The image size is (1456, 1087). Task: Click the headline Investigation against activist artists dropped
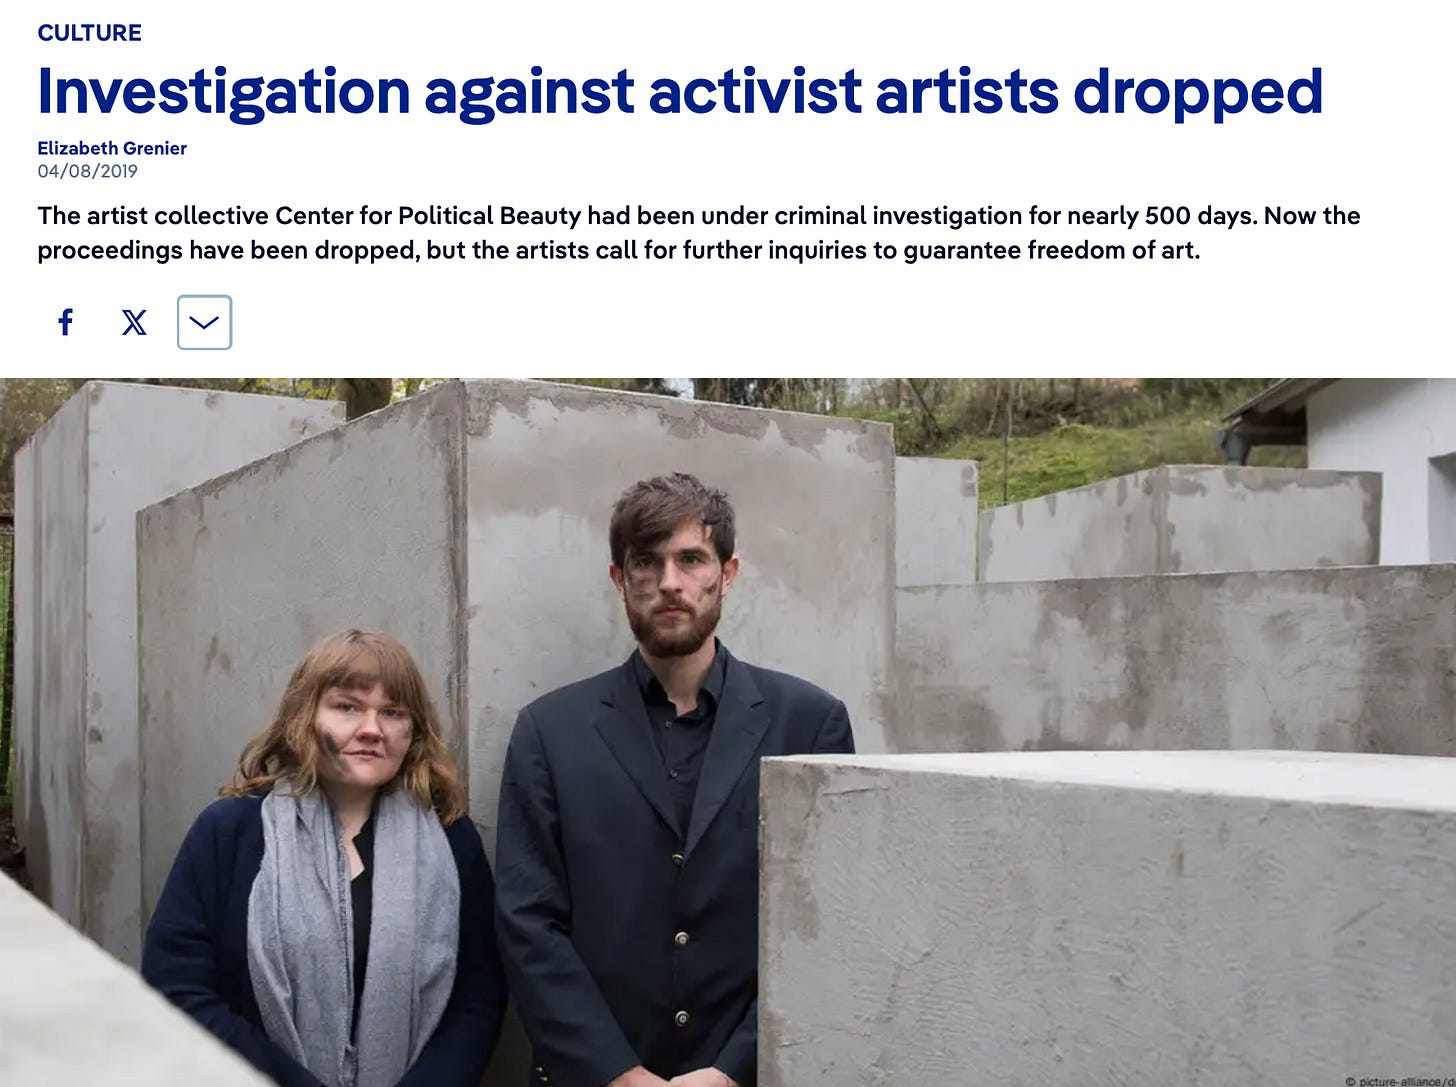680,91
